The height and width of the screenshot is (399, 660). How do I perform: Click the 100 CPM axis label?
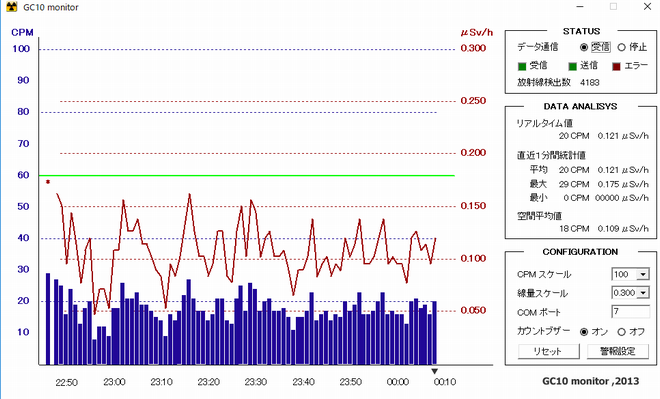pyautogui.click(x=21, y=49)
